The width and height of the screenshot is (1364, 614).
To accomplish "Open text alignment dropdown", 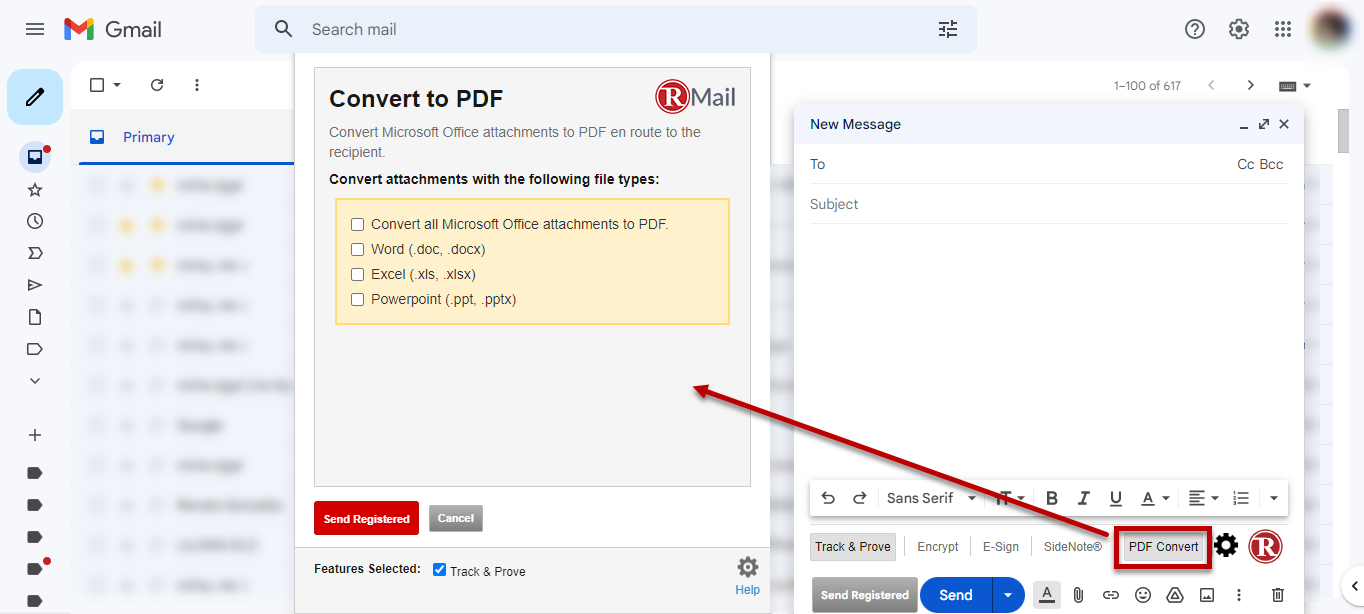I will 1203,498.
